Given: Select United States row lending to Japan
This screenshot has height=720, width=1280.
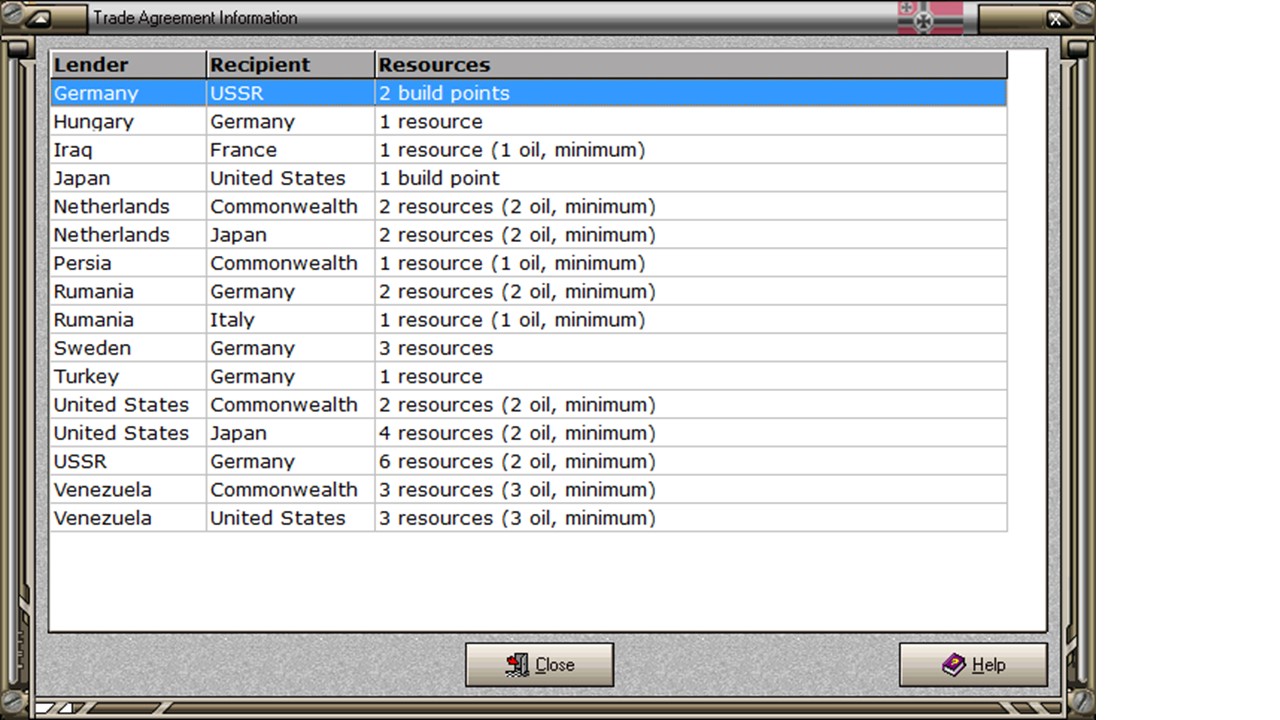Looking at the screenshot, I should click(528, 433).
